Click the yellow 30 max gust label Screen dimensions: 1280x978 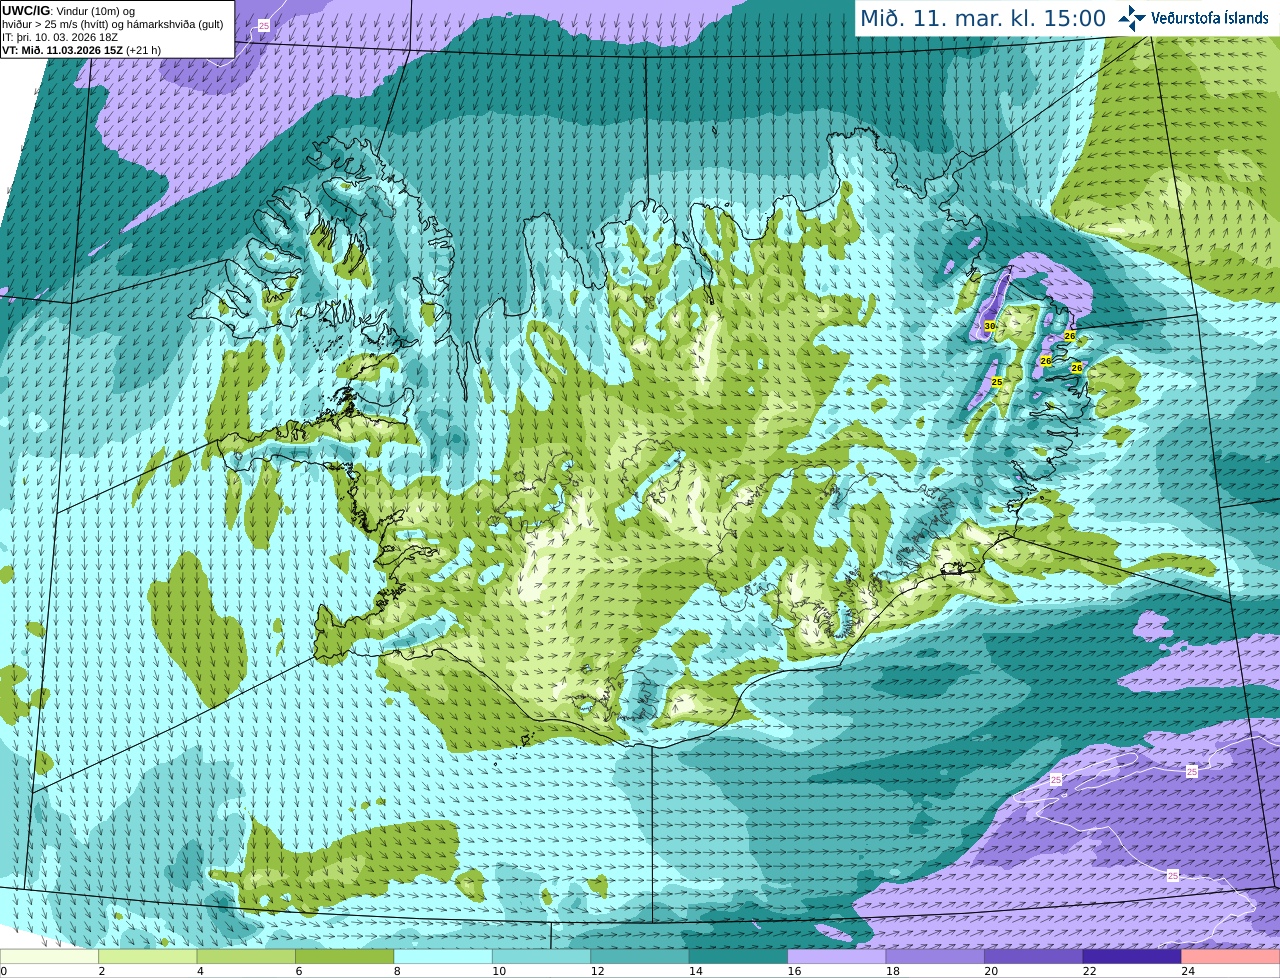tap(990, 326)
